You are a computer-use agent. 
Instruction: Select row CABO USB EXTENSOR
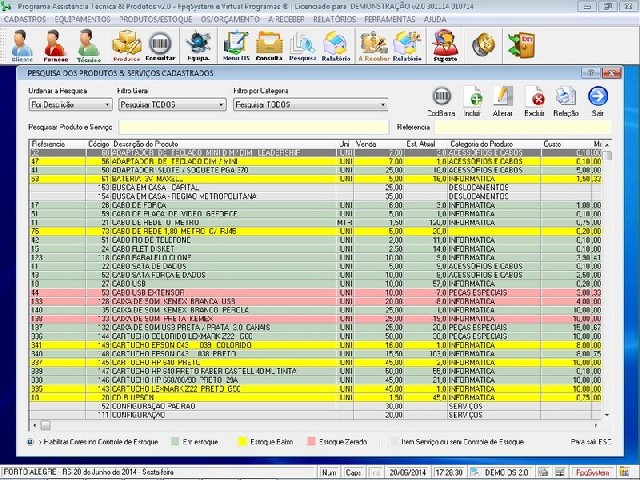(316, 293)
